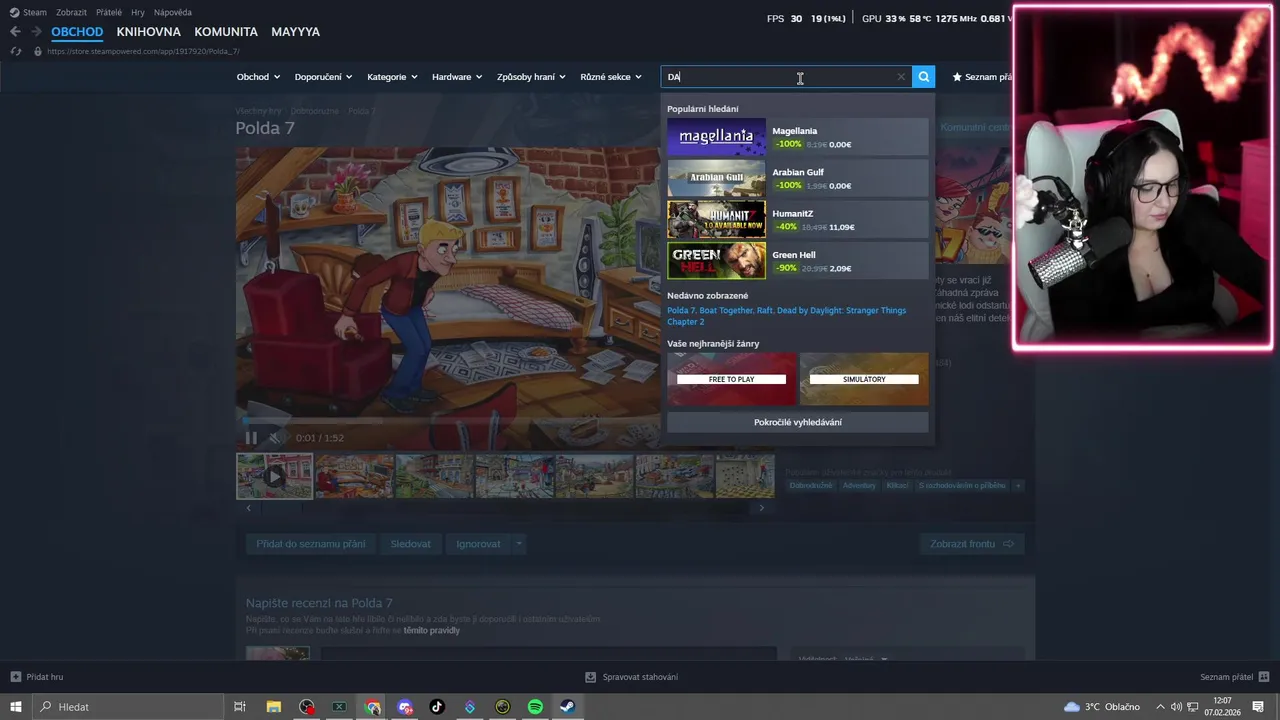1280x720 pixels.
Task: Expand the Hardware dropdown
Action: pos(457,77)
